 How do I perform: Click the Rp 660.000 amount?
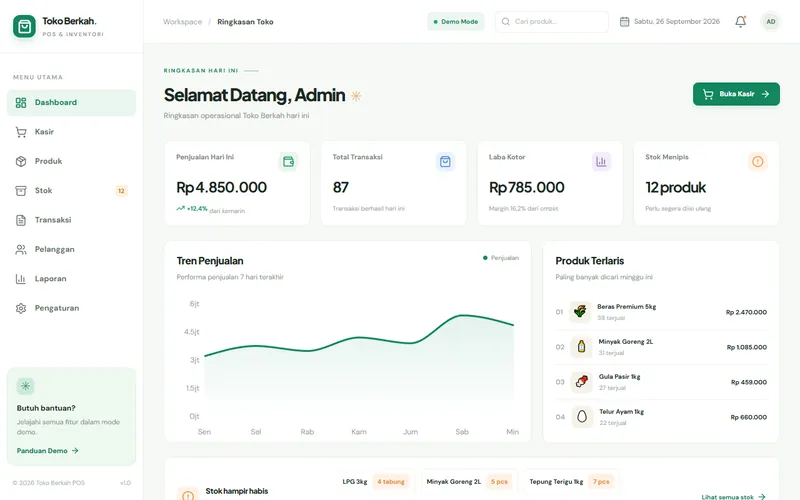point(748,417)
